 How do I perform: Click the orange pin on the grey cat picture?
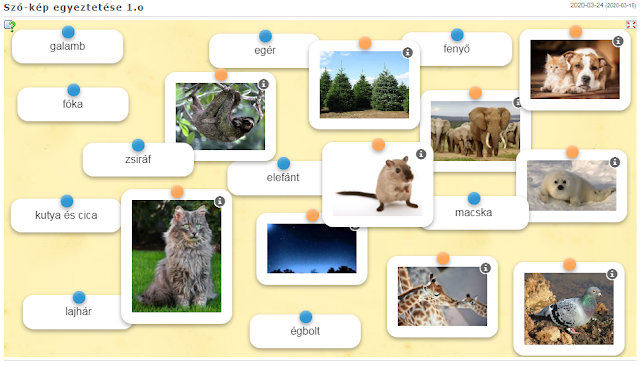[177, 191]
